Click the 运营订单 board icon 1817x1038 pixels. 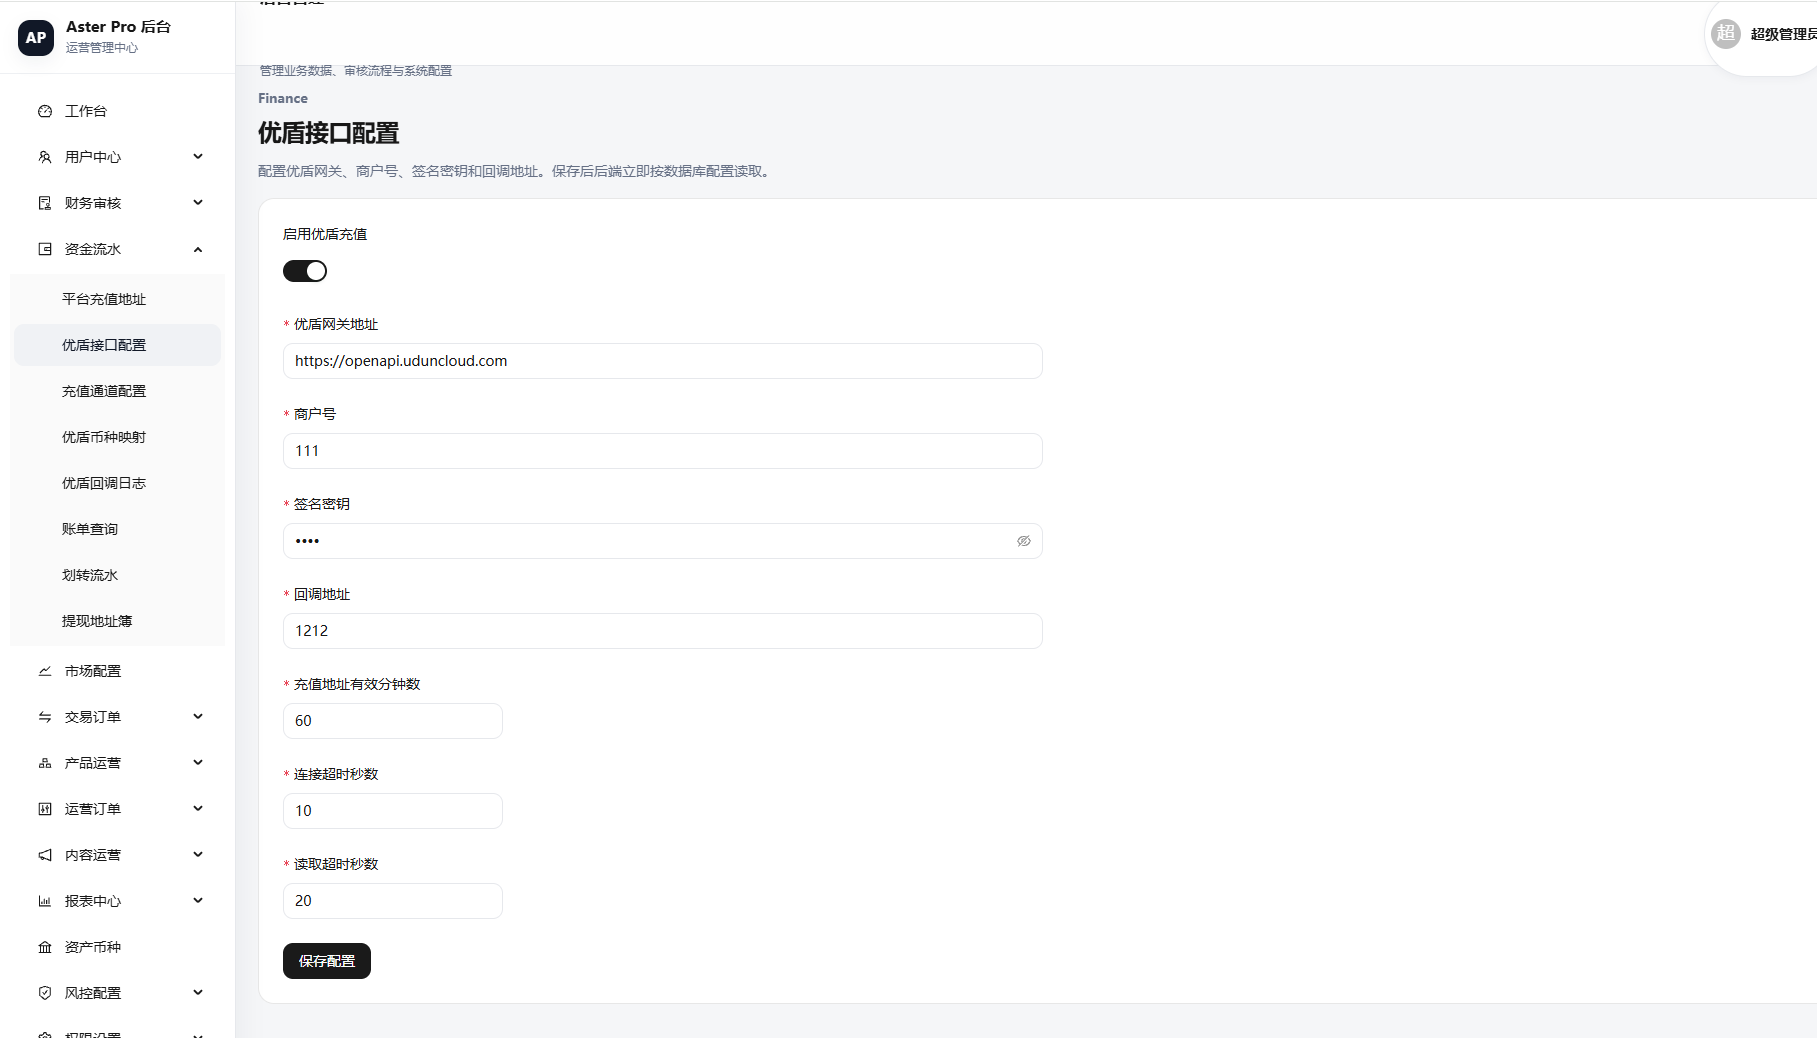45,809
